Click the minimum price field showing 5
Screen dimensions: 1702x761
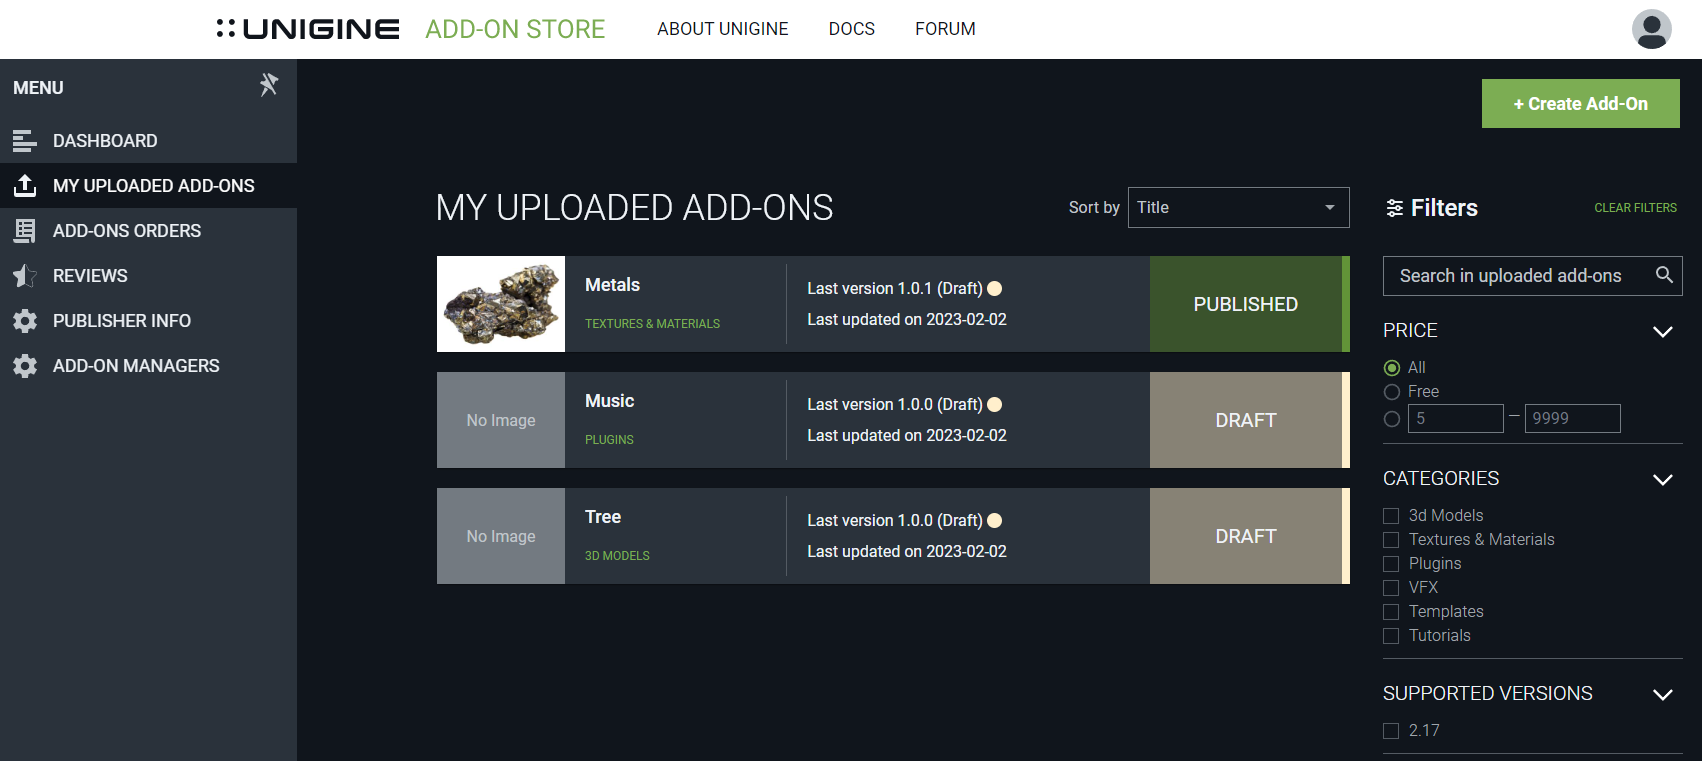(x=1455, y=418)
